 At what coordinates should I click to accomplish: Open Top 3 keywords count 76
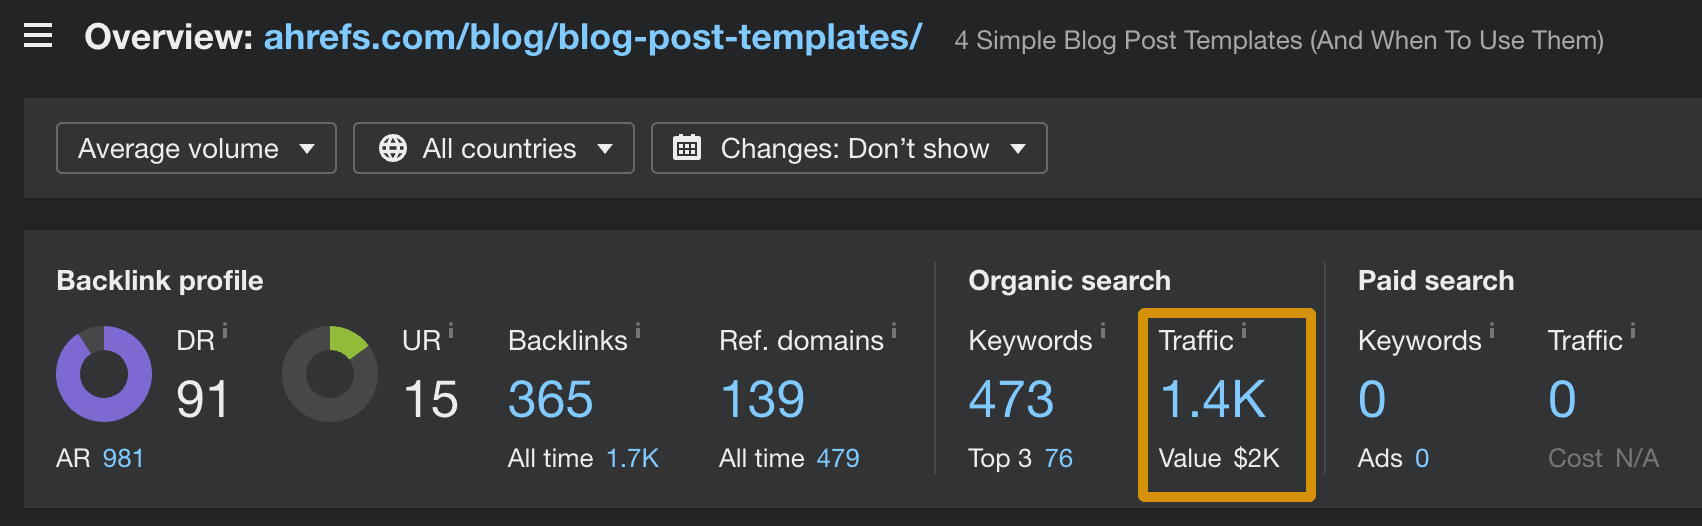pyautogui.click(x=1058, y=458)
